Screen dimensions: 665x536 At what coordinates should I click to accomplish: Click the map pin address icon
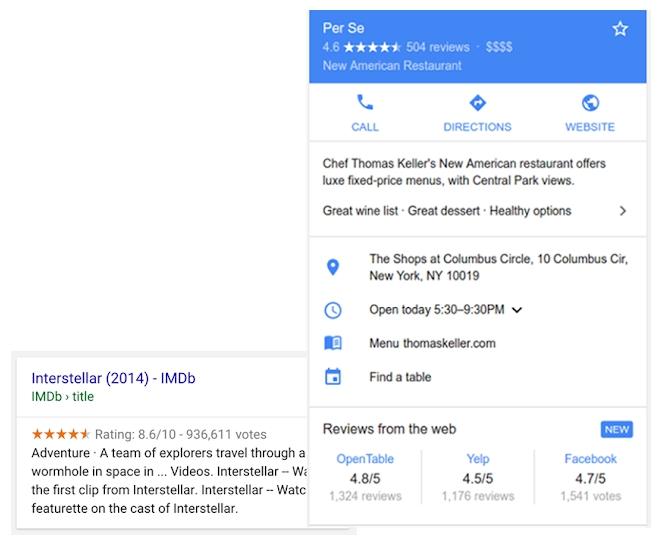point(333,267)
